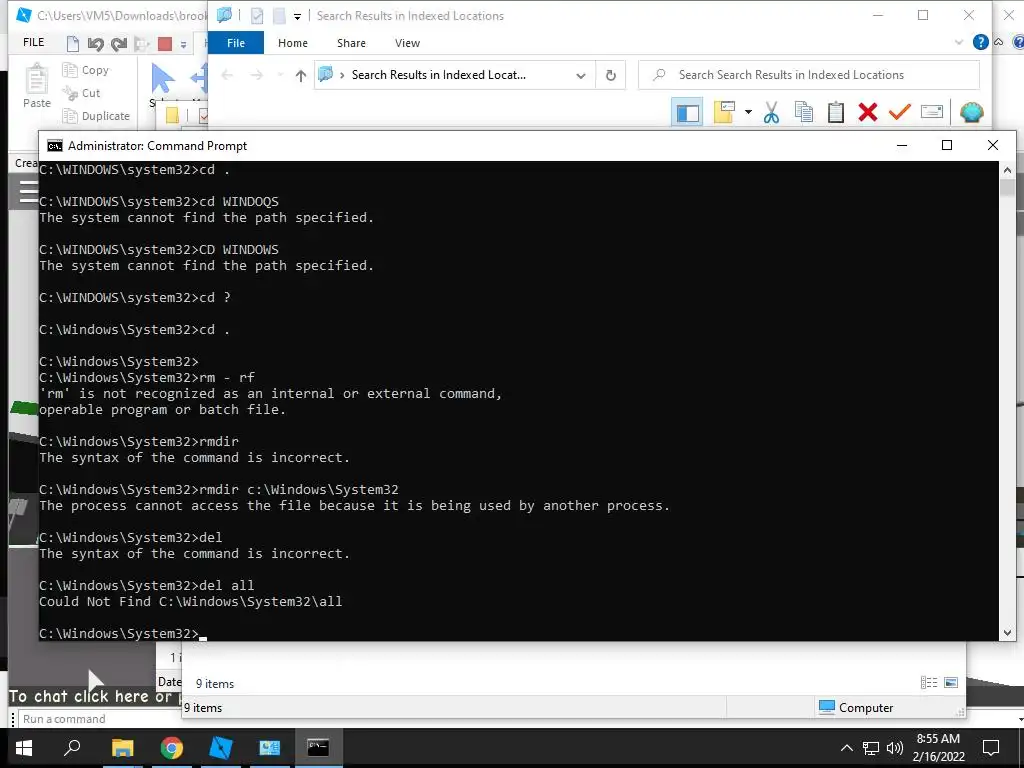Click the Up arrow in Explorer navigation
Image resolution: width=1024 pixels, height=768 pixels.
coord(300,75)
